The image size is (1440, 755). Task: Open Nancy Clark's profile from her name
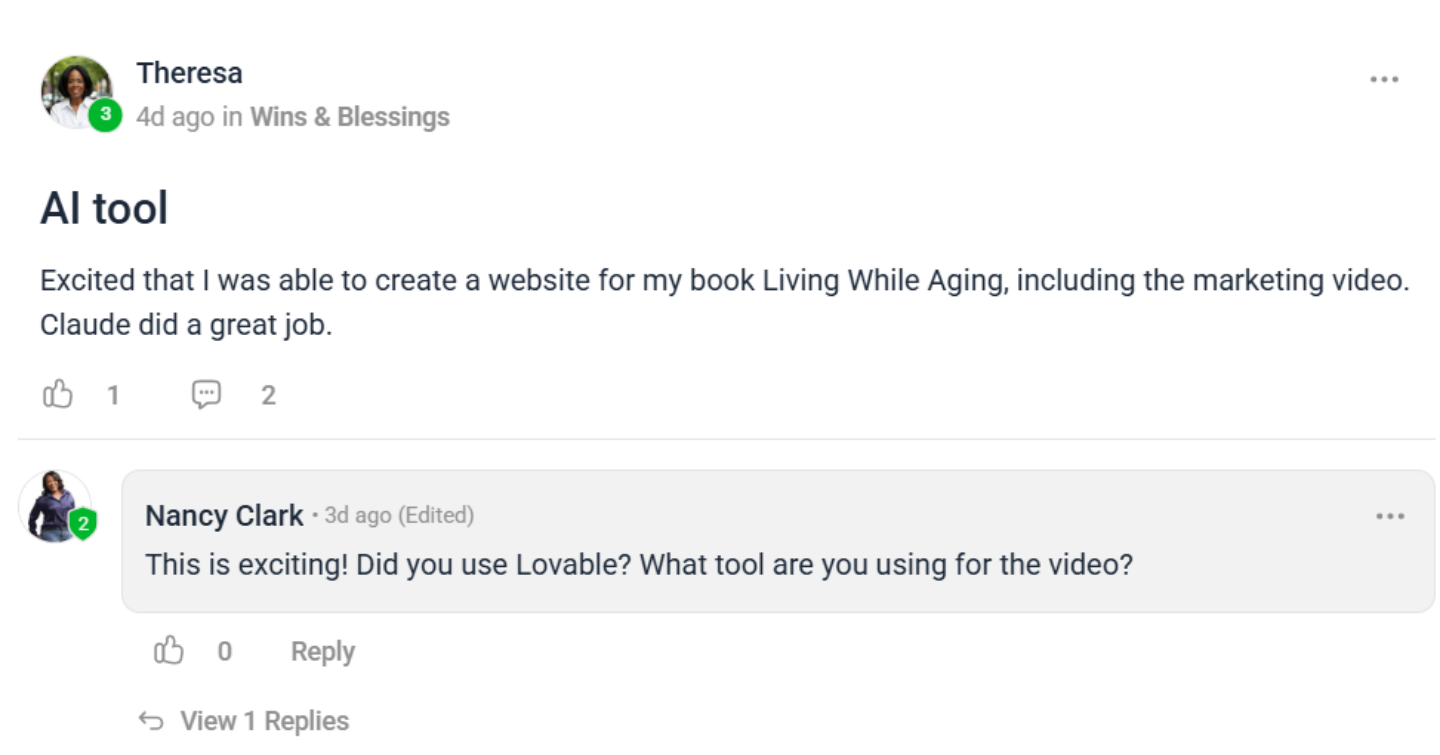click(x=224, y=516)
